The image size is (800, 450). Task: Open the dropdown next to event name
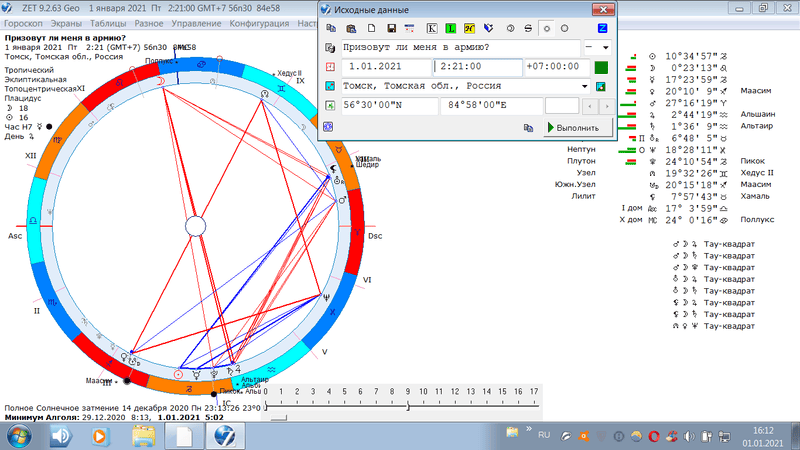coord(606,48)
